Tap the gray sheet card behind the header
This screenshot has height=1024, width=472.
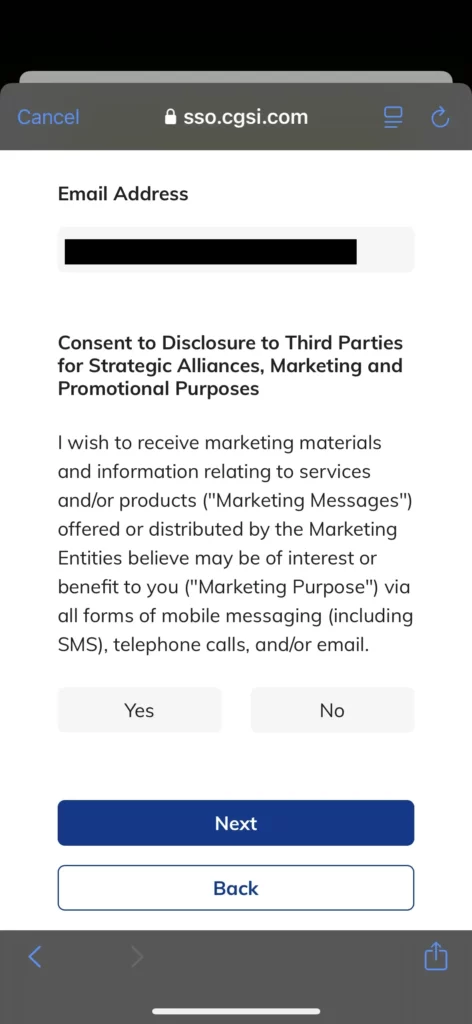pyautogui.click(x=236, y=77)
